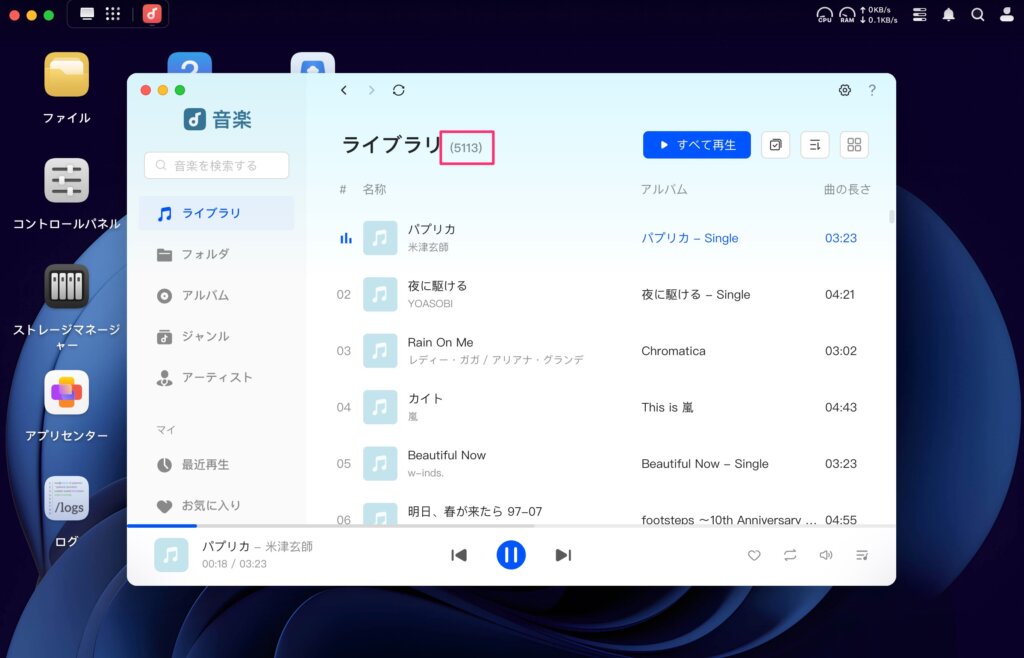Skip to the next track
The image size is (1024, 658).
[563, 555]
